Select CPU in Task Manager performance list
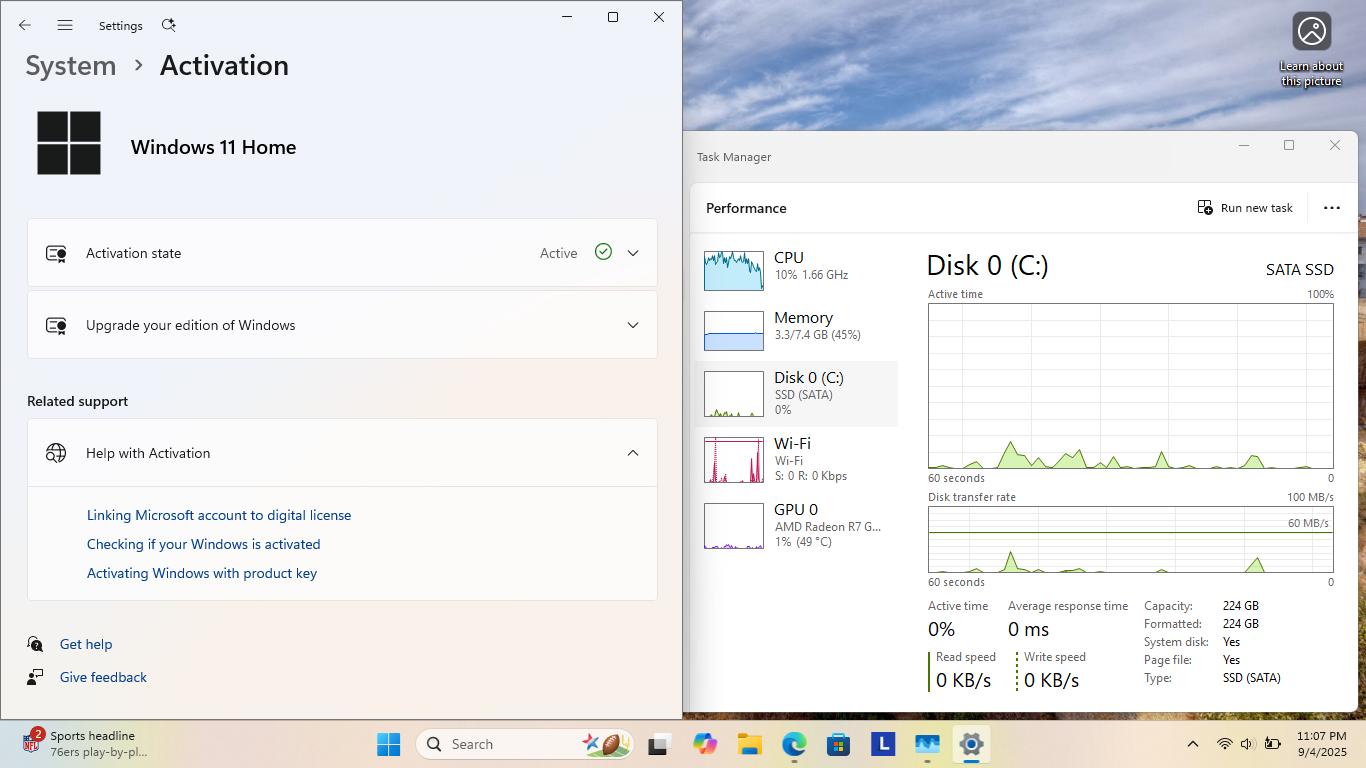1366x768 pixels. click(796, 270)
